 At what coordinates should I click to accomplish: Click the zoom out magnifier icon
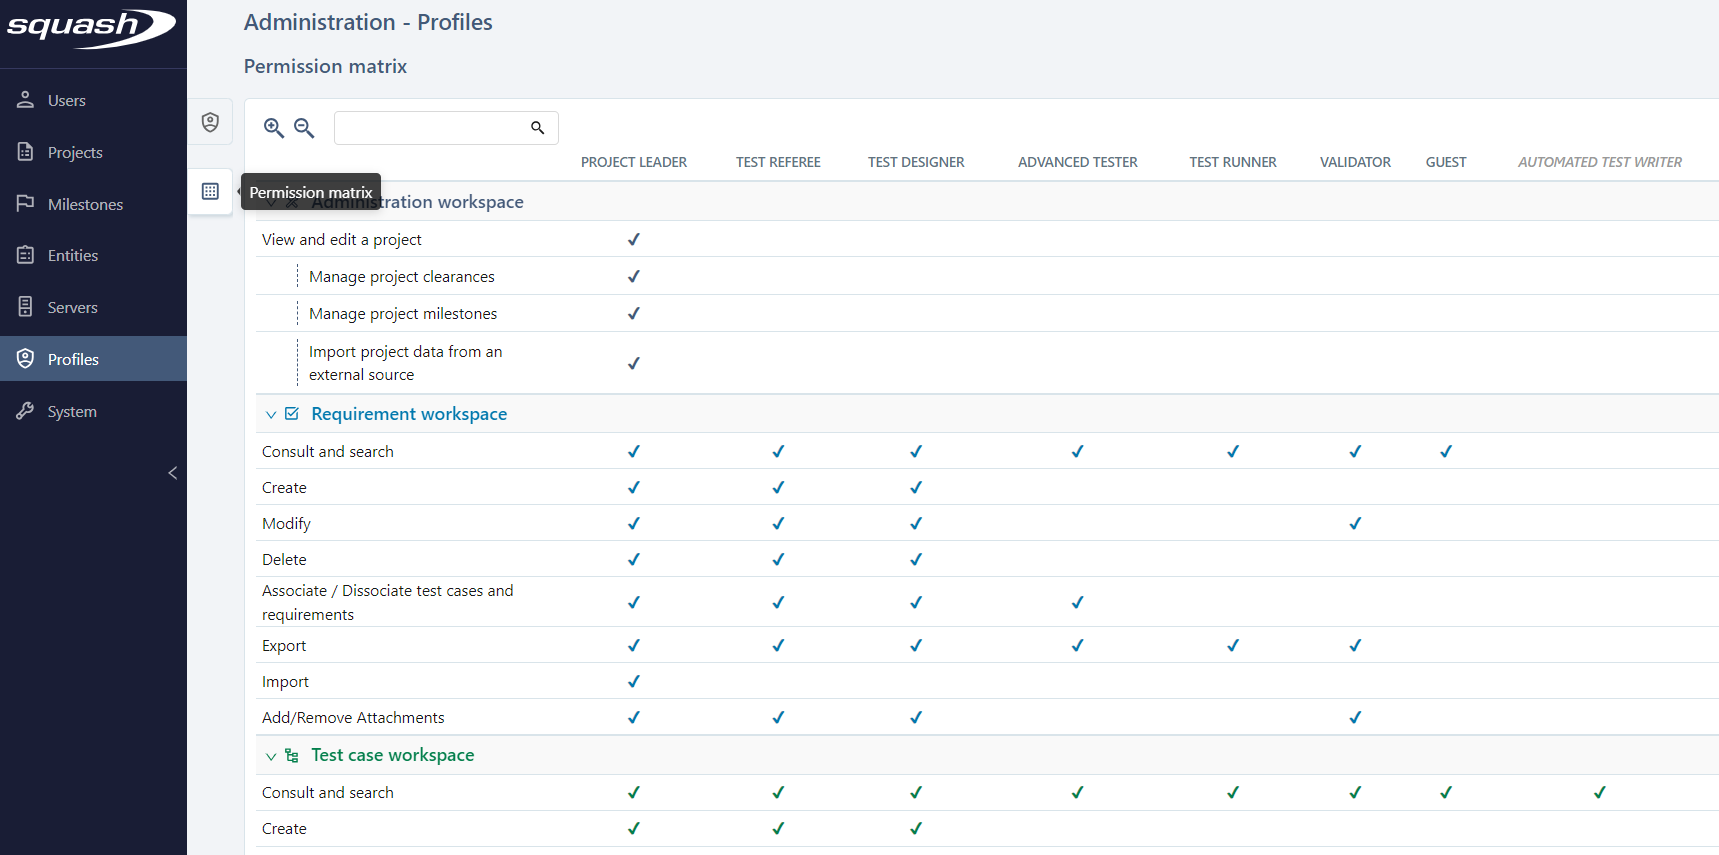(304, 128)
